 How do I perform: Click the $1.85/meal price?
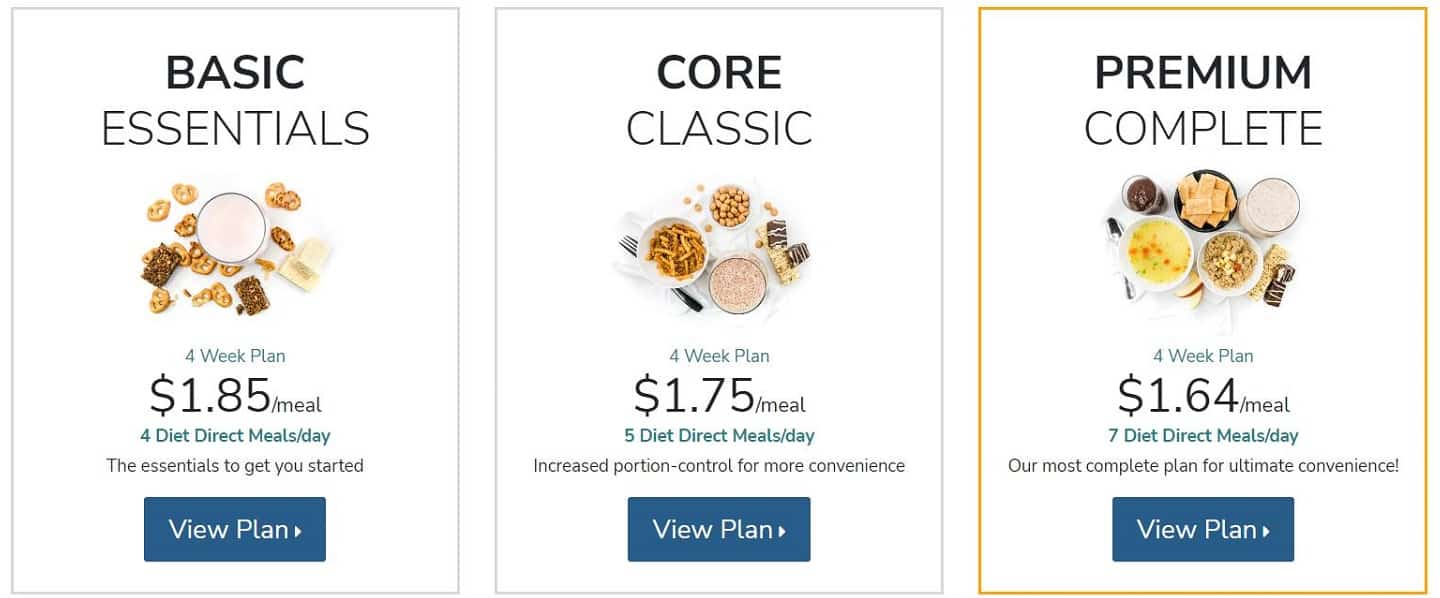(x=235, y=396)
